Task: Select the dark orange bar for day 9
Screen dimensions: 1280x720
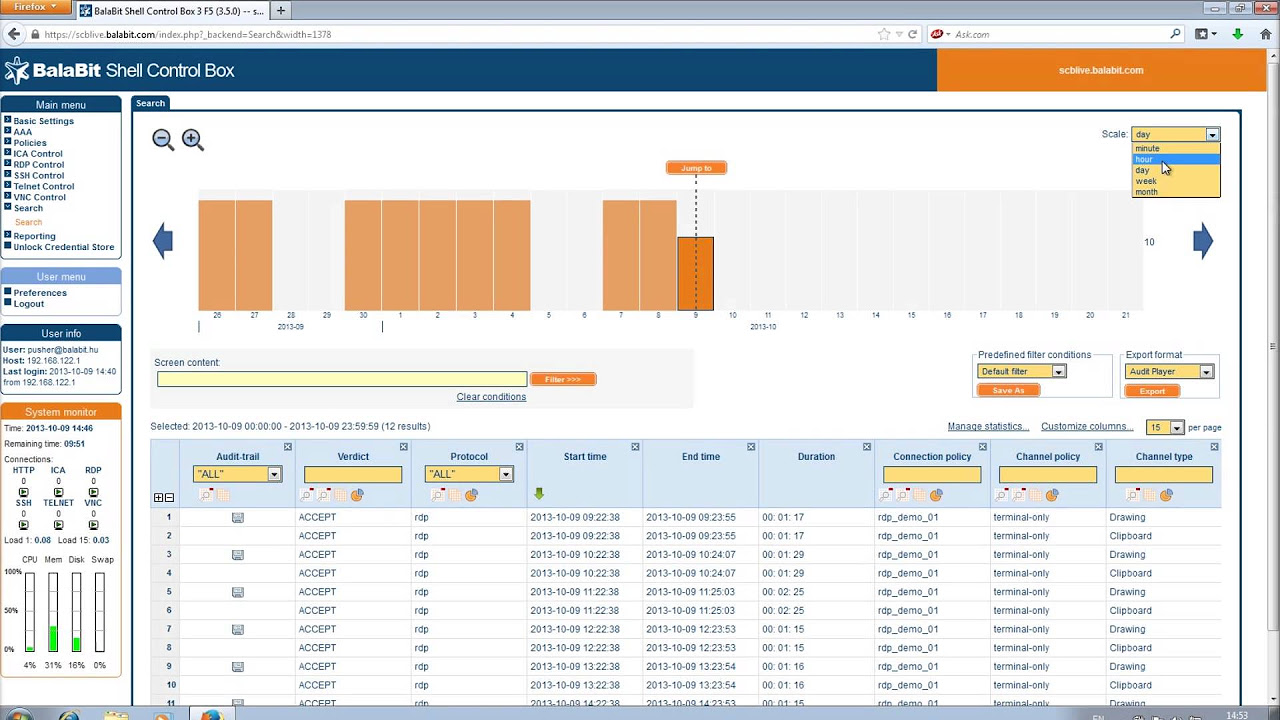Action: 695,274
